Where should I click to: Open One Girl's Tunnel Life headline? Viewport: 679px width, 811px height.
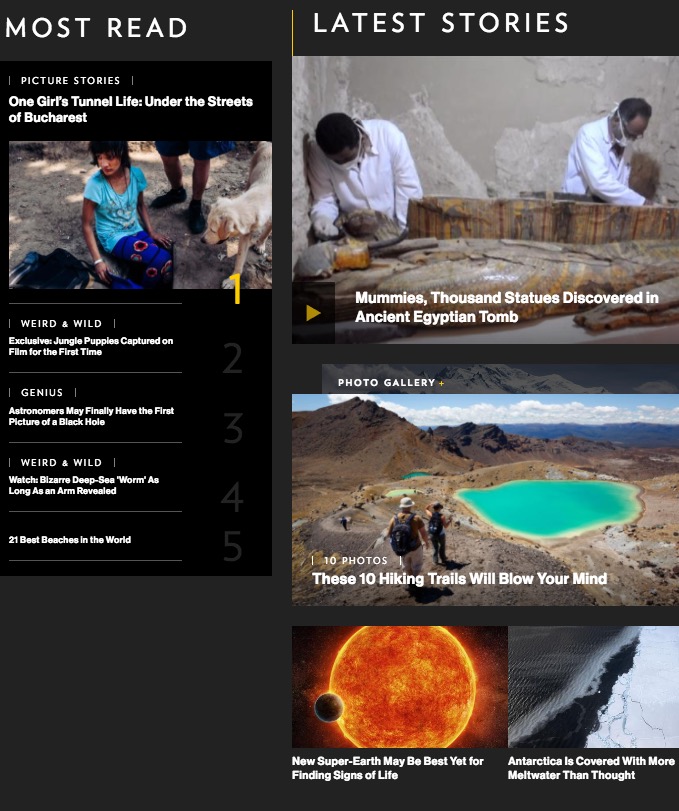[131, 109]
